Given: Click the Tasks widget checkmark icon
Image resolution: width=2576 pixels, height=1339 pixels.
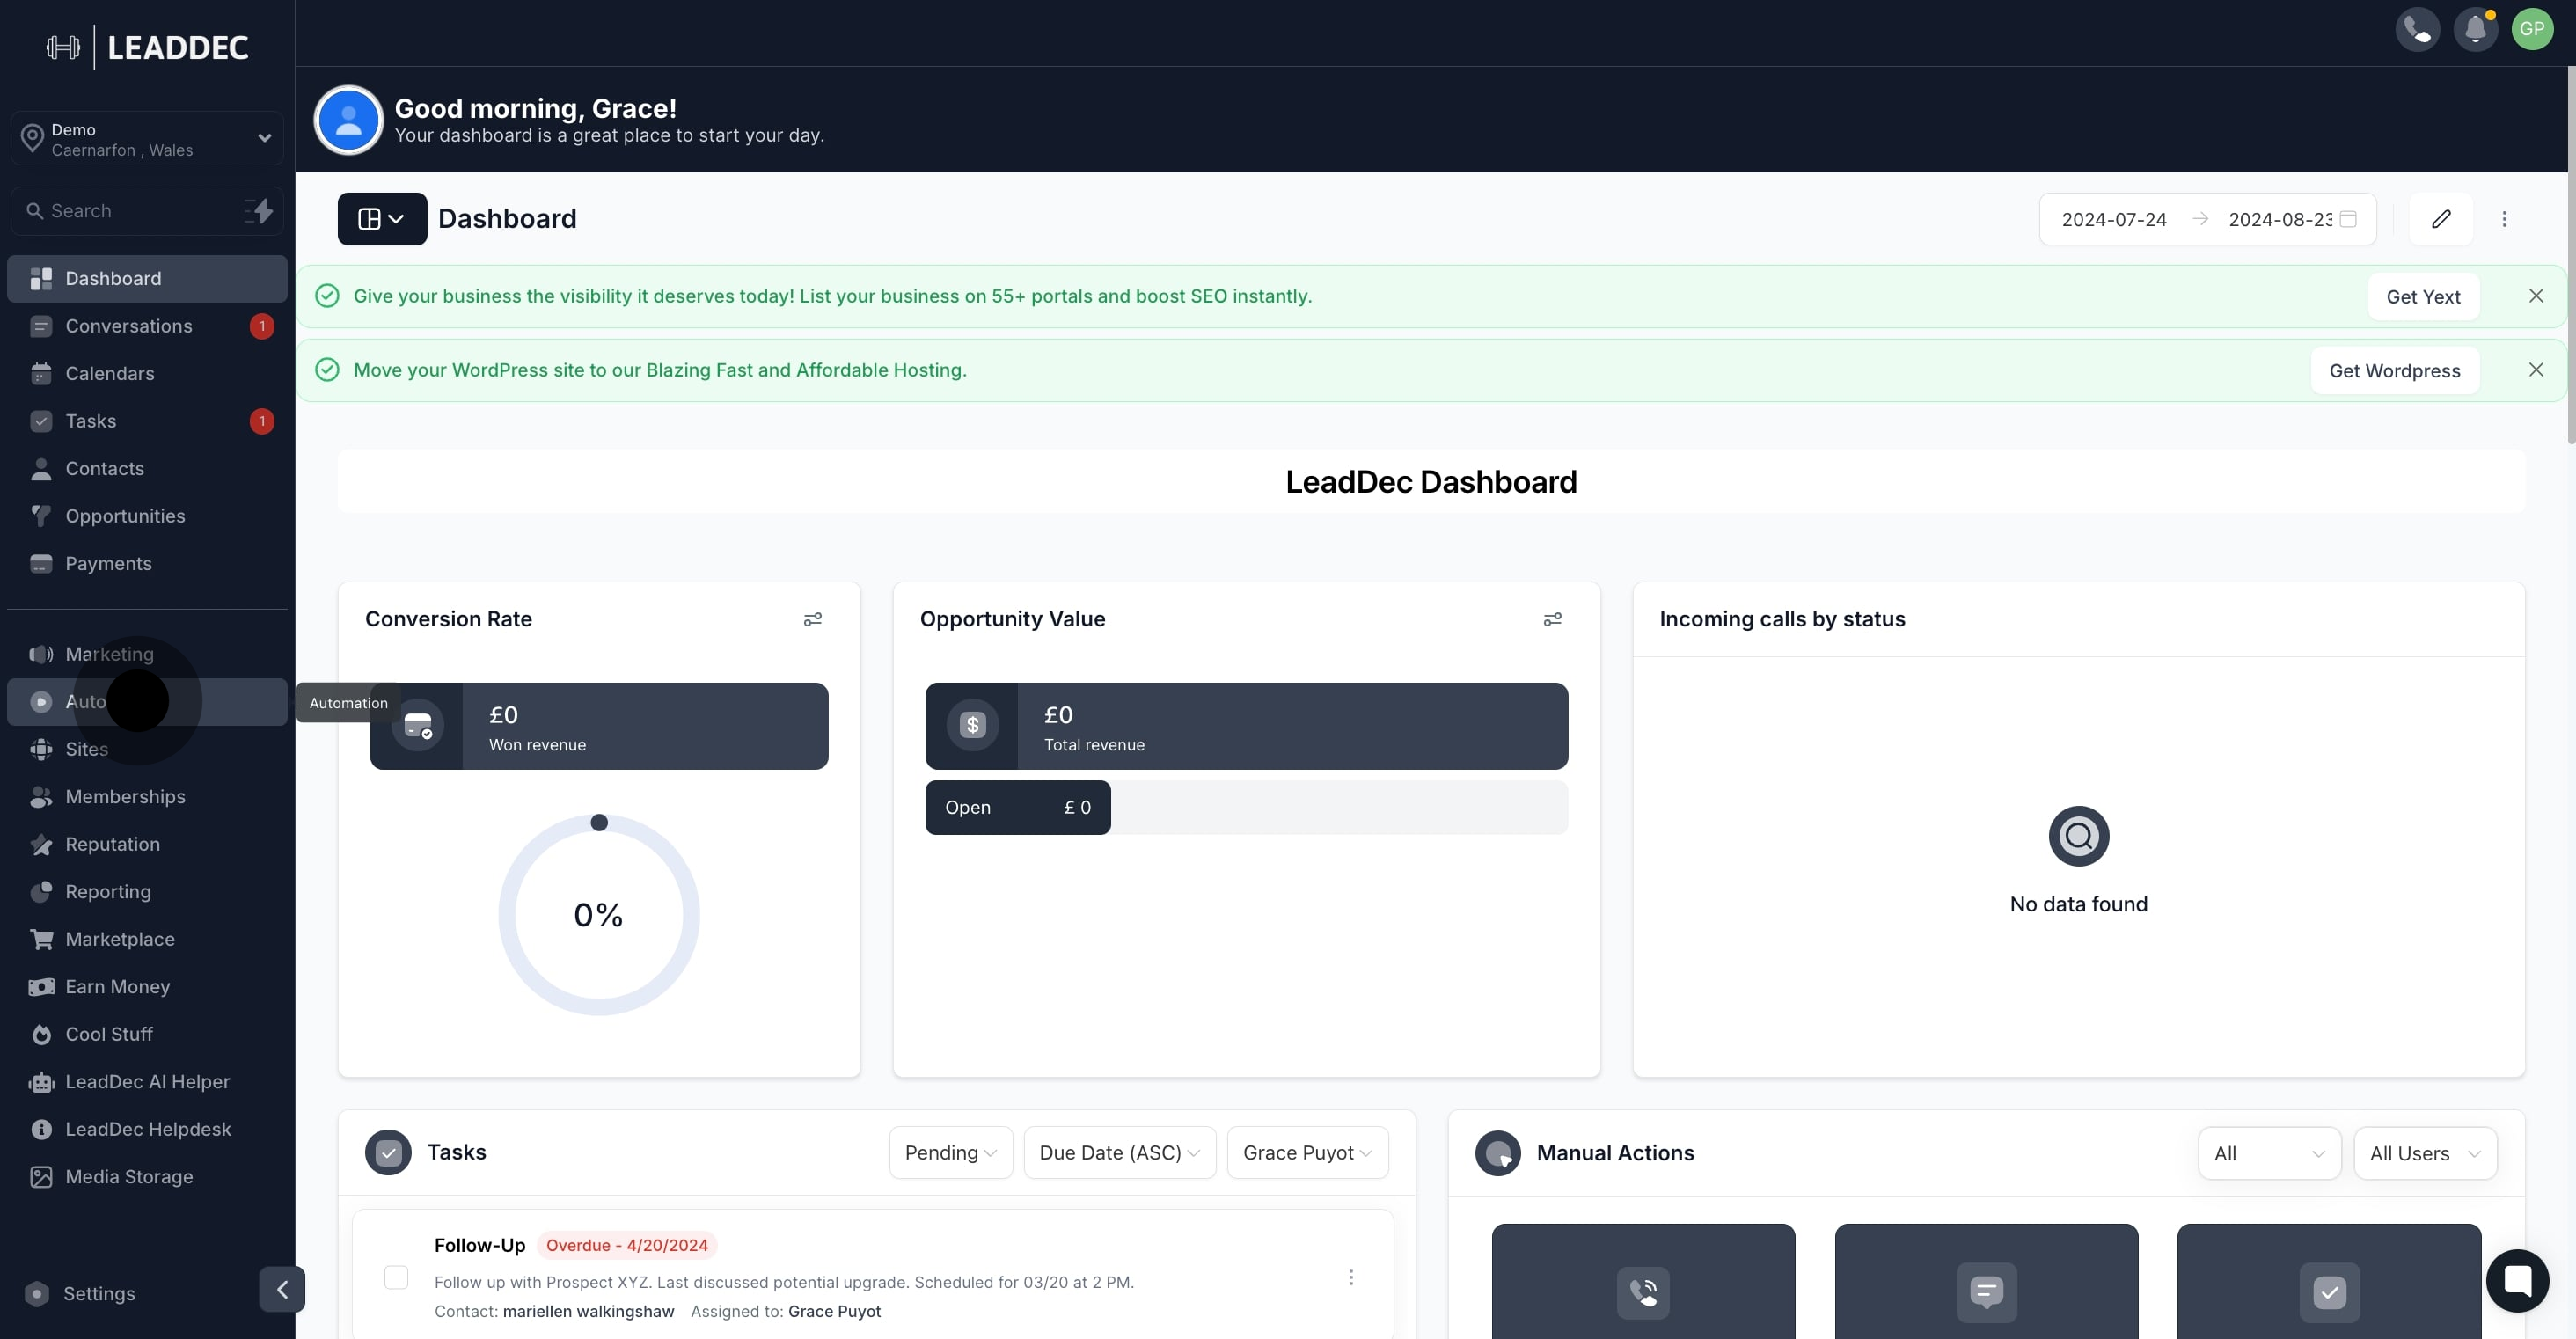Looking at the screenshot, I should 388,1153.
